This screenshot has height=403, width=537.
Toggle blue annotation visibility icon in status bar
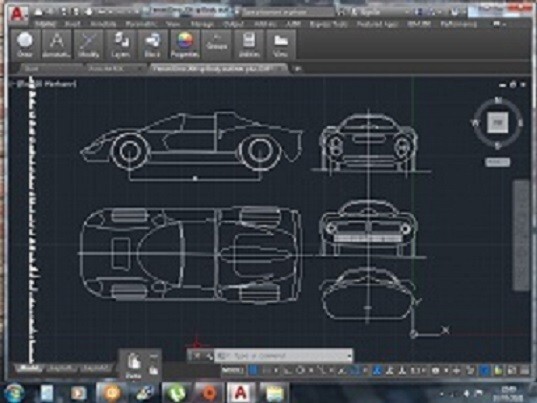click(377, 370)
